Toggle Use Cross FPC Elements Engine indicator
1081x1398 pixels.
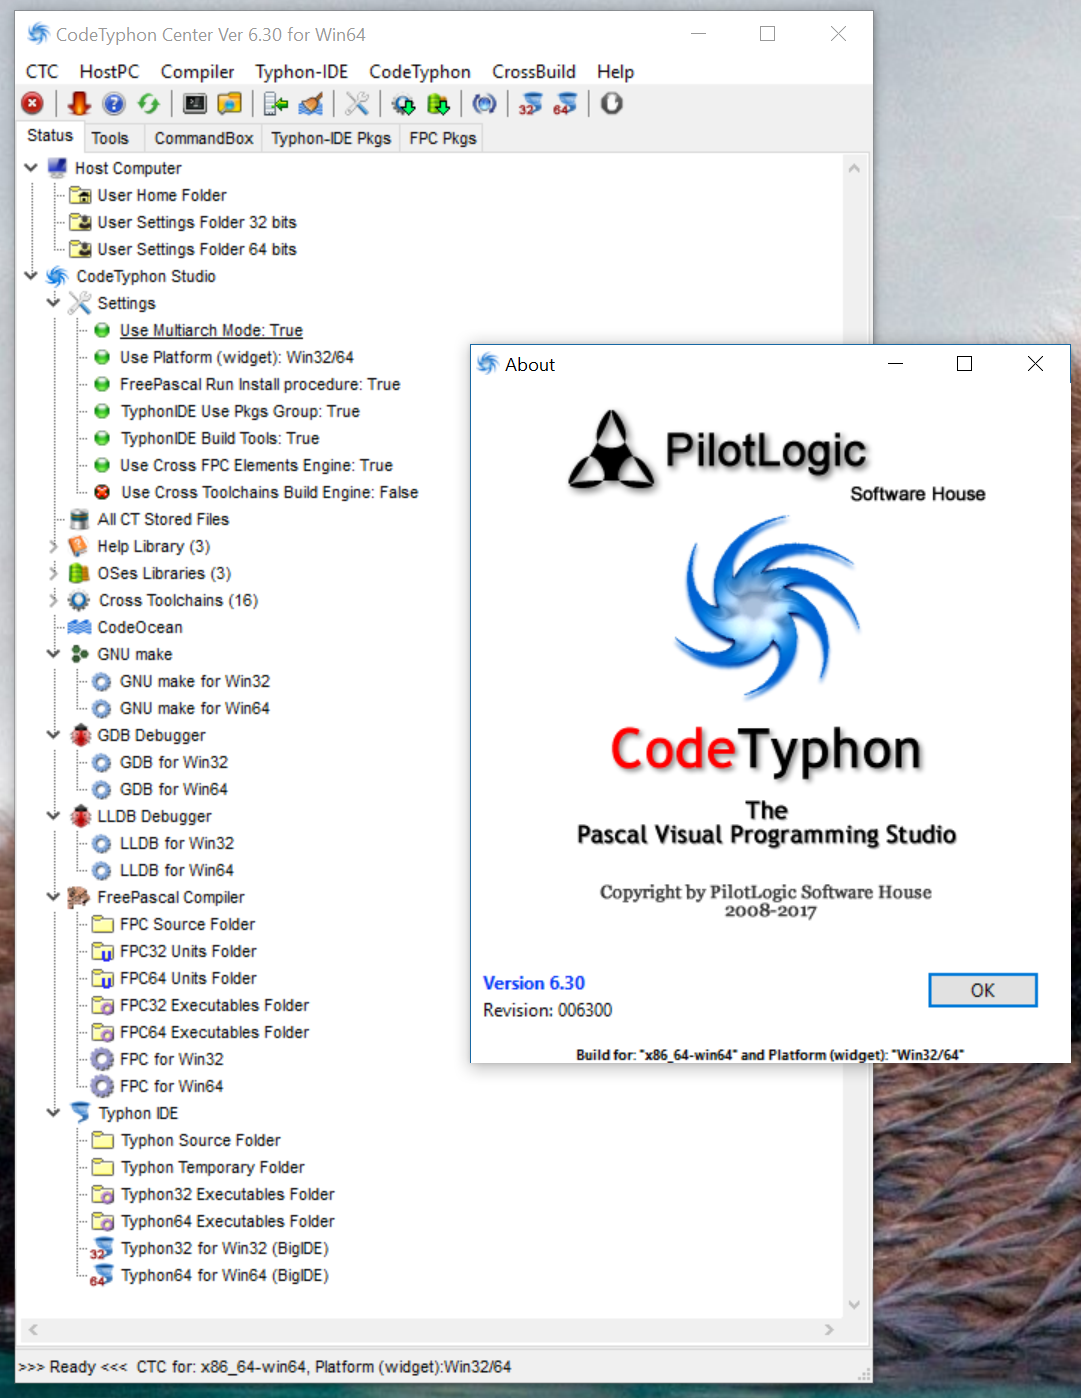pyautogui.click(x=102, y=465)
